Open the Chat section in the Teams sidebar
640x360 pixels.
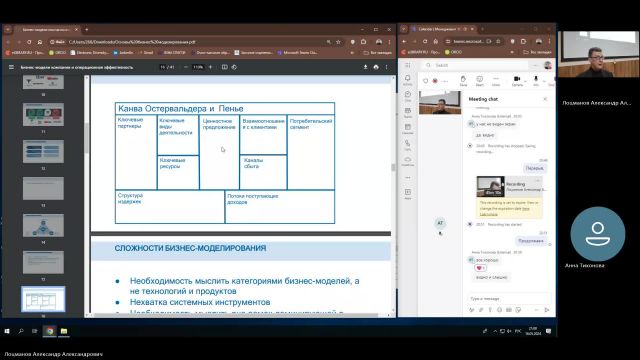click(x=407, y=96)
